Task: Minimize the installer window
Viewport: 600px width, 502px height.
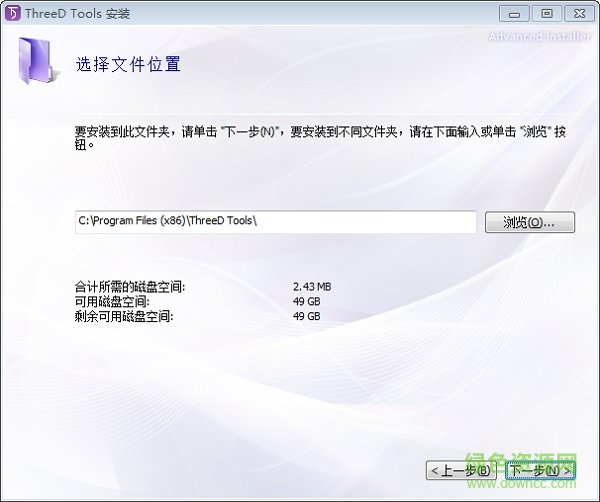Action: [x=514, y=14]
